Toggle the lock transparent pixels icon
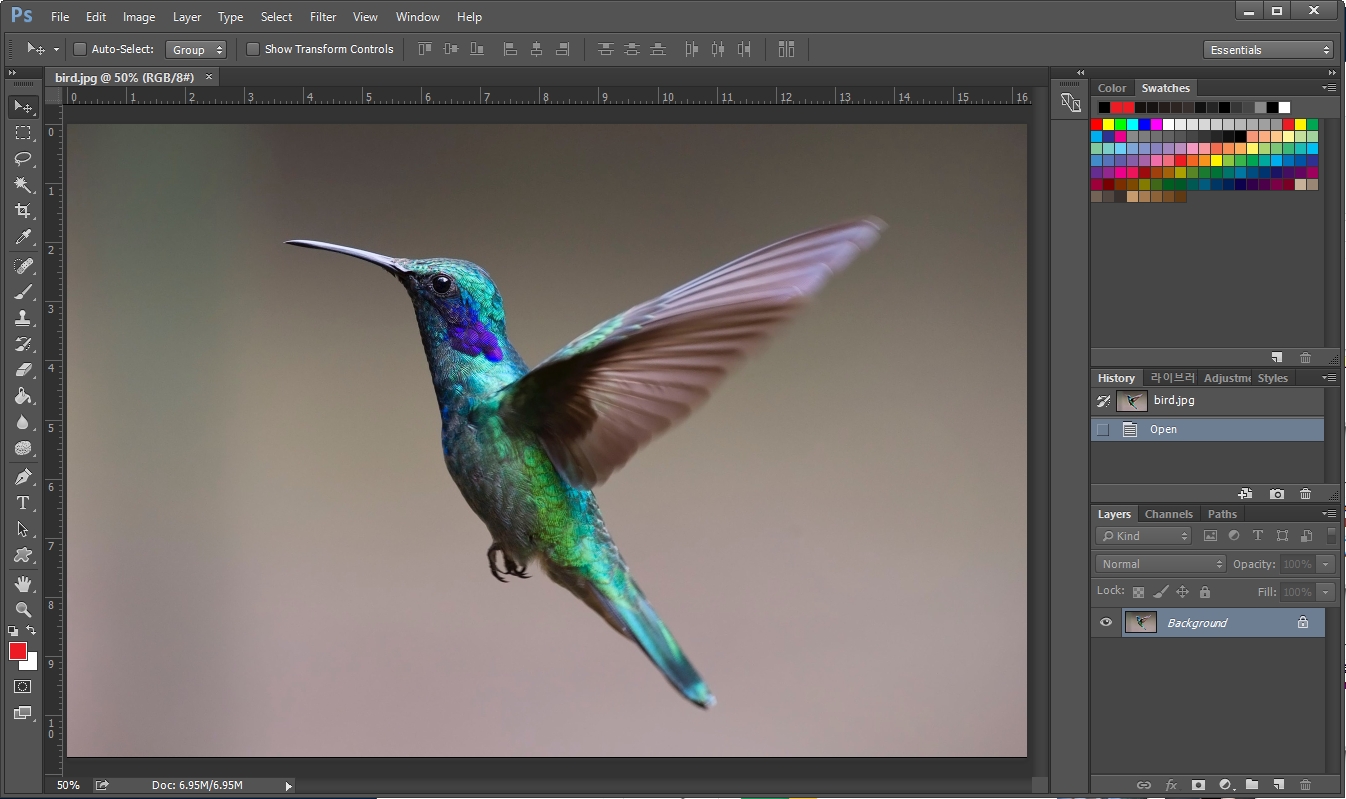The image size is (1346, 799). [x=1138, y=592]
